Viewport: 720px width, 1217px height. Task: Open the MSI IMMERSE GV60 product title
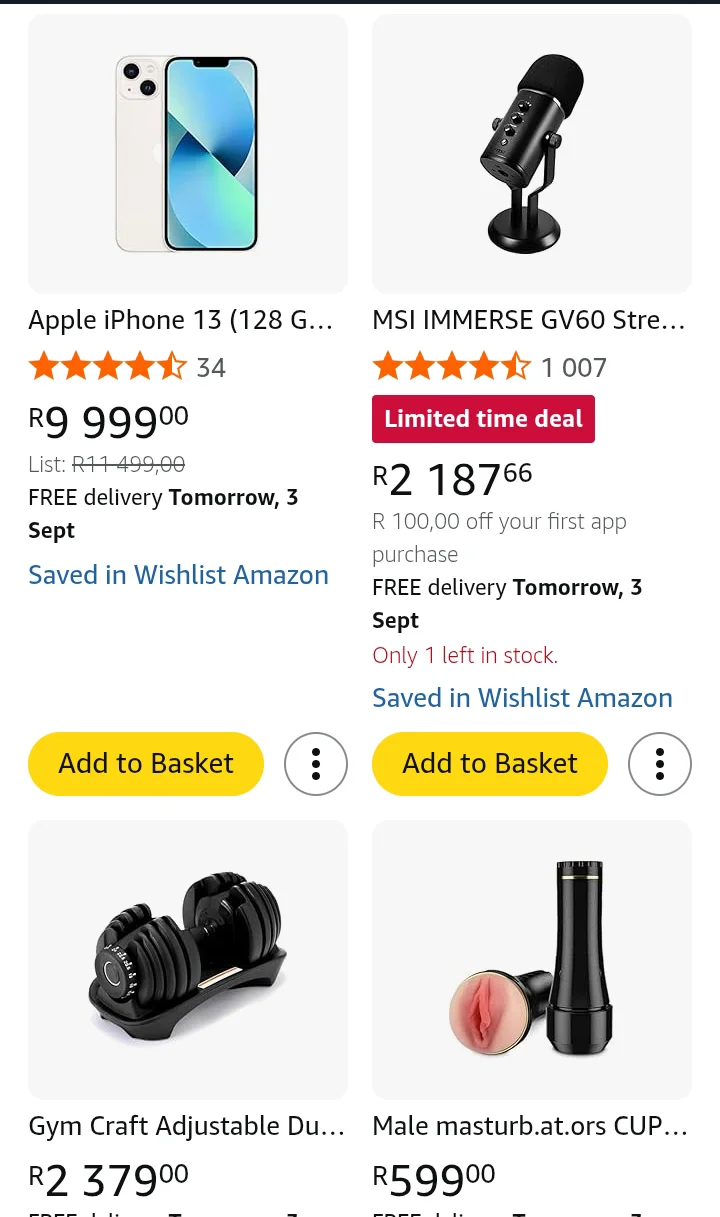[x=529, y=320]
